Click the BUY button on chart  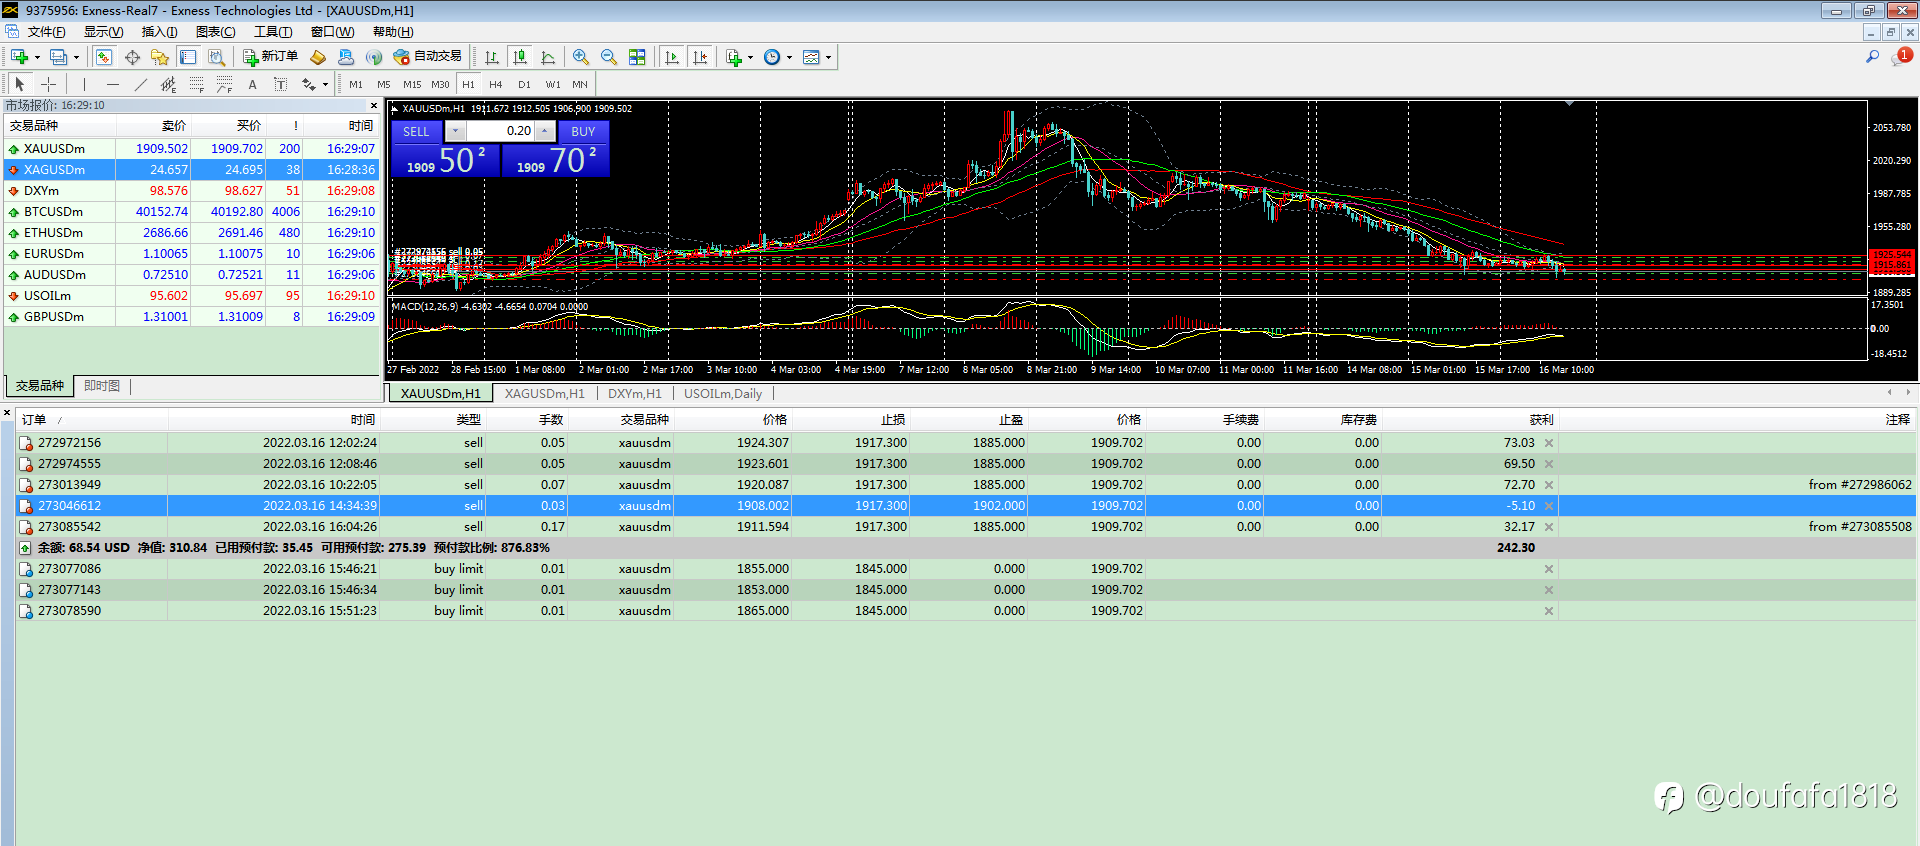[x=583, y=131]
